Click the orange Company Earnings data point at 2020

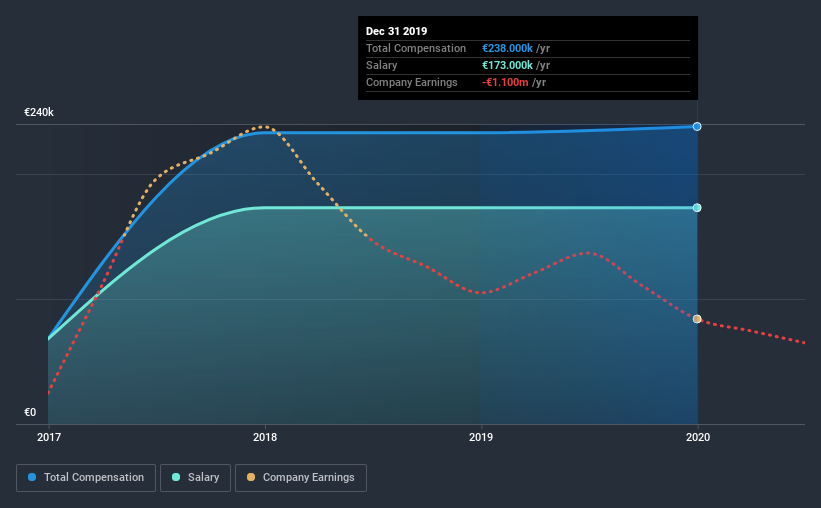pyautogui.click(x=697, y=319)
